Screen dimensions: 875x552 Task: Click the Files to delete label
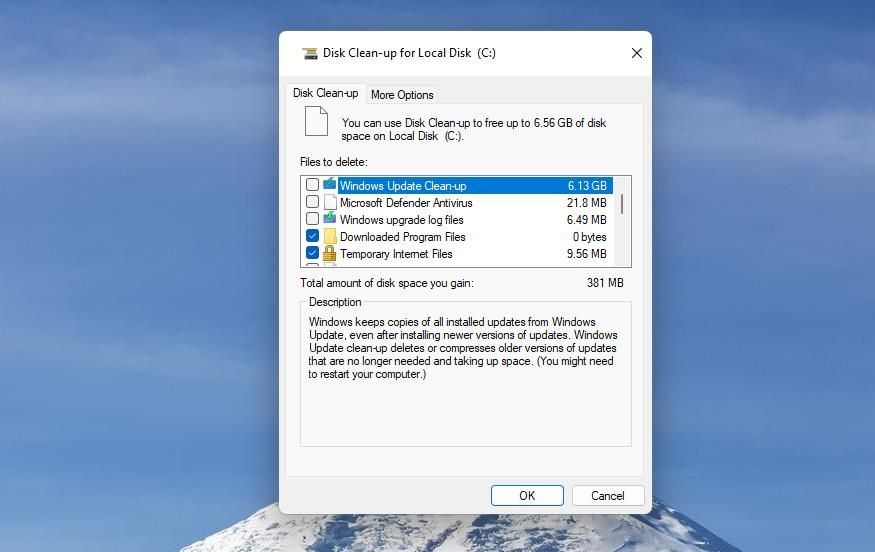tap(334, 162)
